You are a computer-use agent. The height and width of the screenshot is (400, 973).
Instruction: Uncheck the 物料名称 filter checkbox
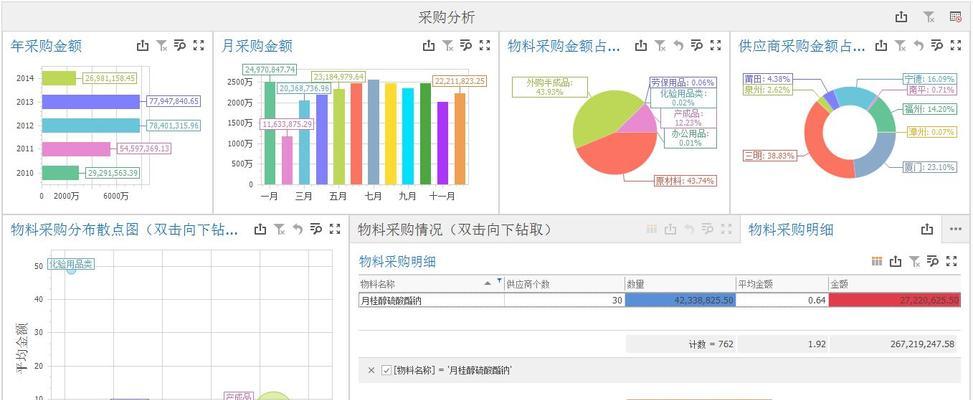point(386,370)
